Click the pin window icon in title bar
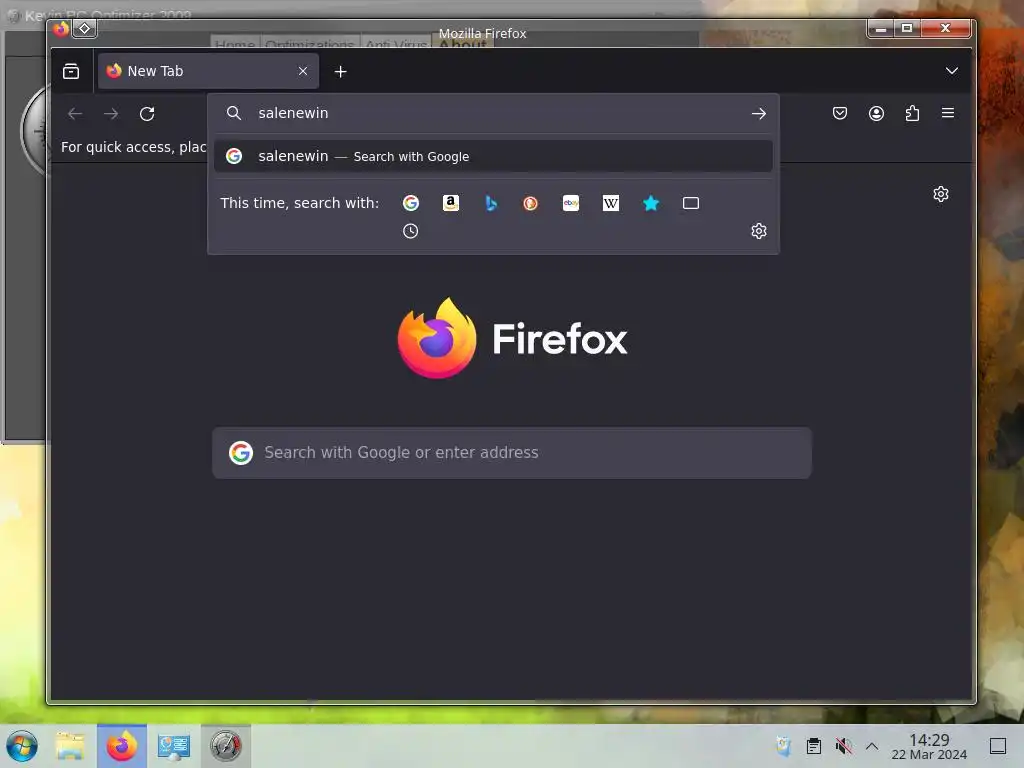This screenshot has height=768, width=1024. click(84, 28)
